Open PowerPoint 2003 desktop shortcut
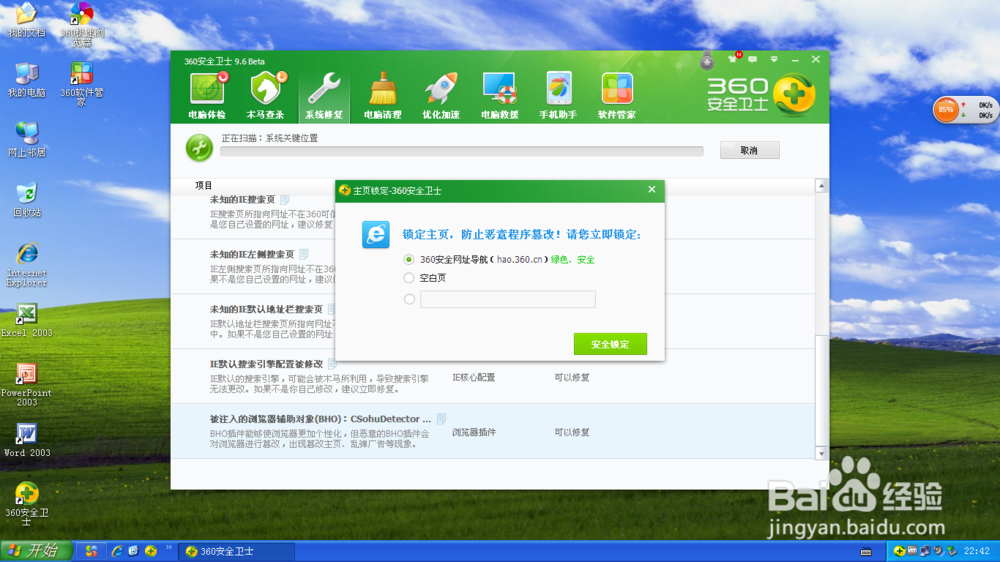1000x562 pixels. point(26,385)
